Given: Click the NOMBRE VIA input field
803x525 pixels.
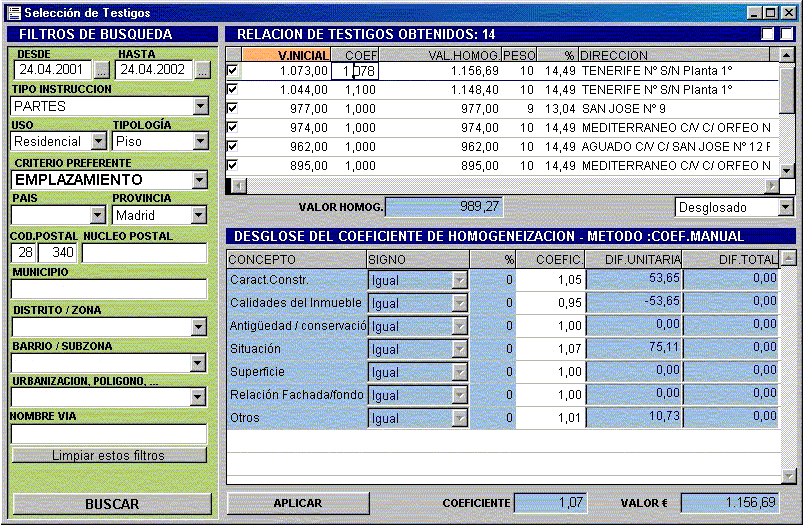Looking at the screenshot, I should point(109,434).
